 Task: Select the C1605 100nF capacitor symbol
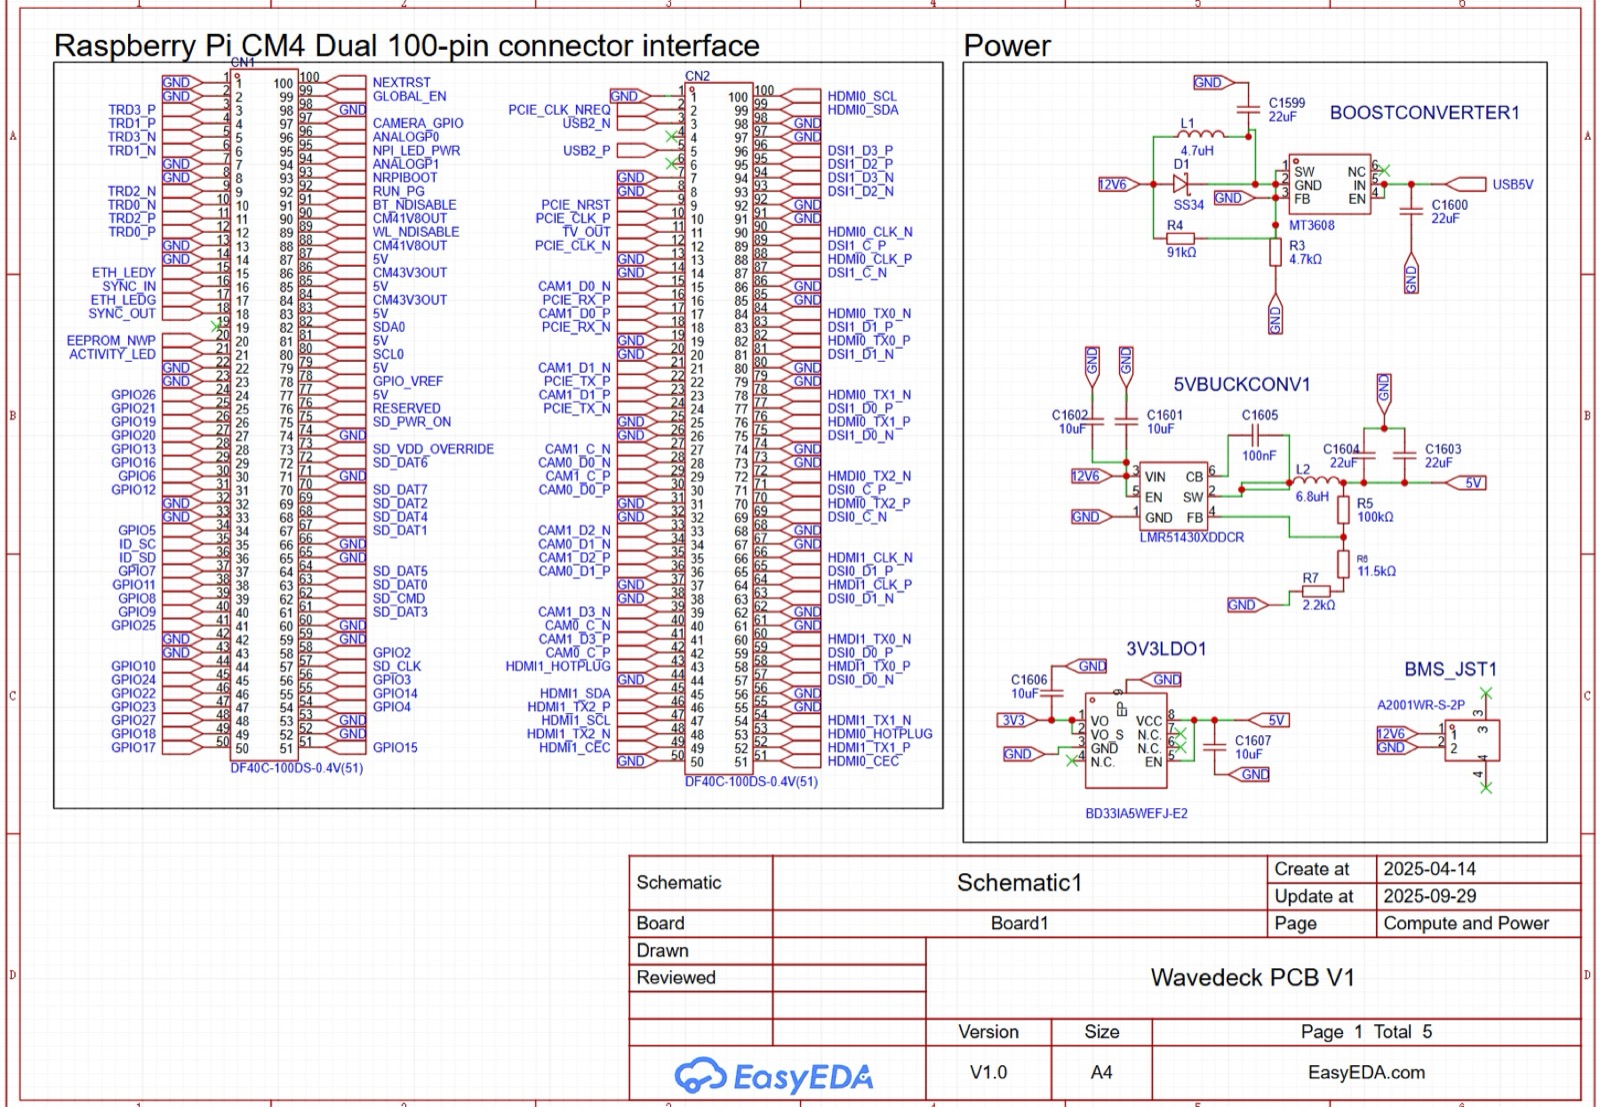[x=1256, y=435]
